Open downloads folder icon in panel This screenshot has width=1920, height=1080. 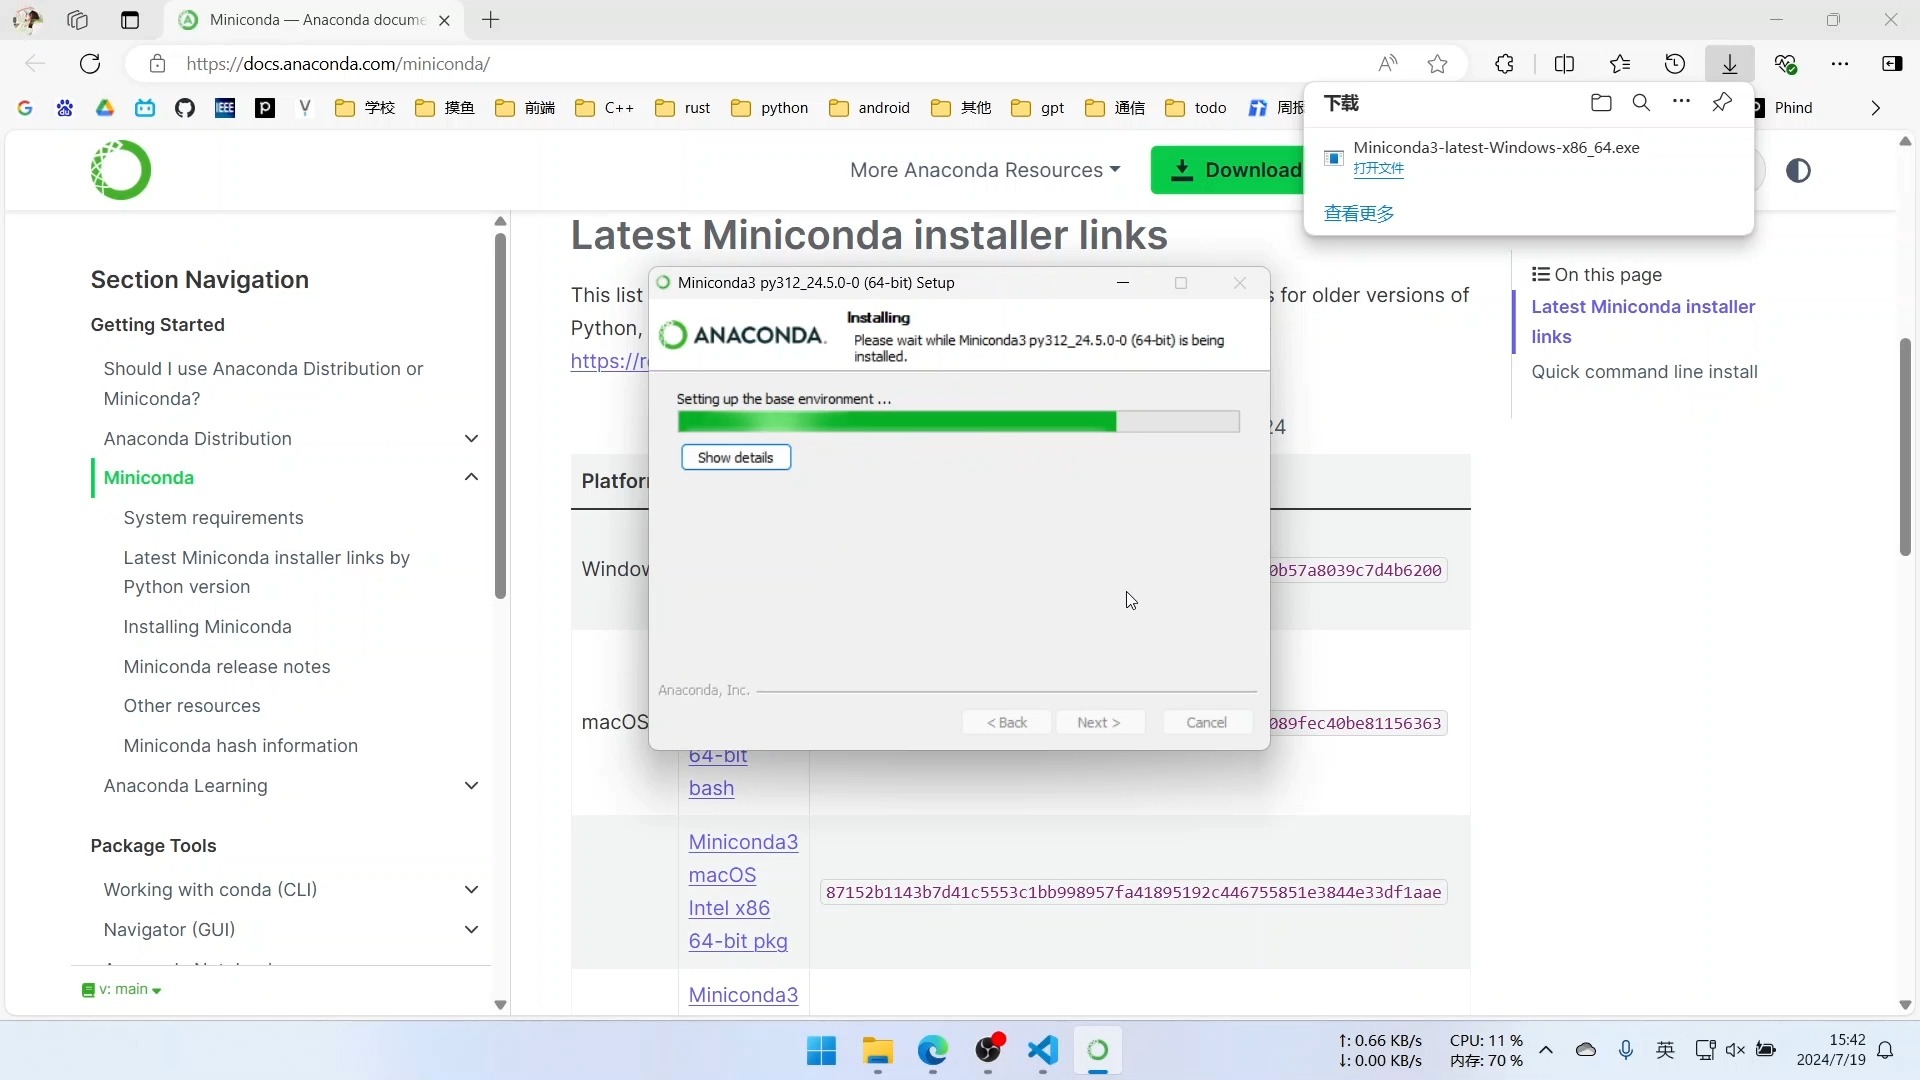coord(1601,103)
